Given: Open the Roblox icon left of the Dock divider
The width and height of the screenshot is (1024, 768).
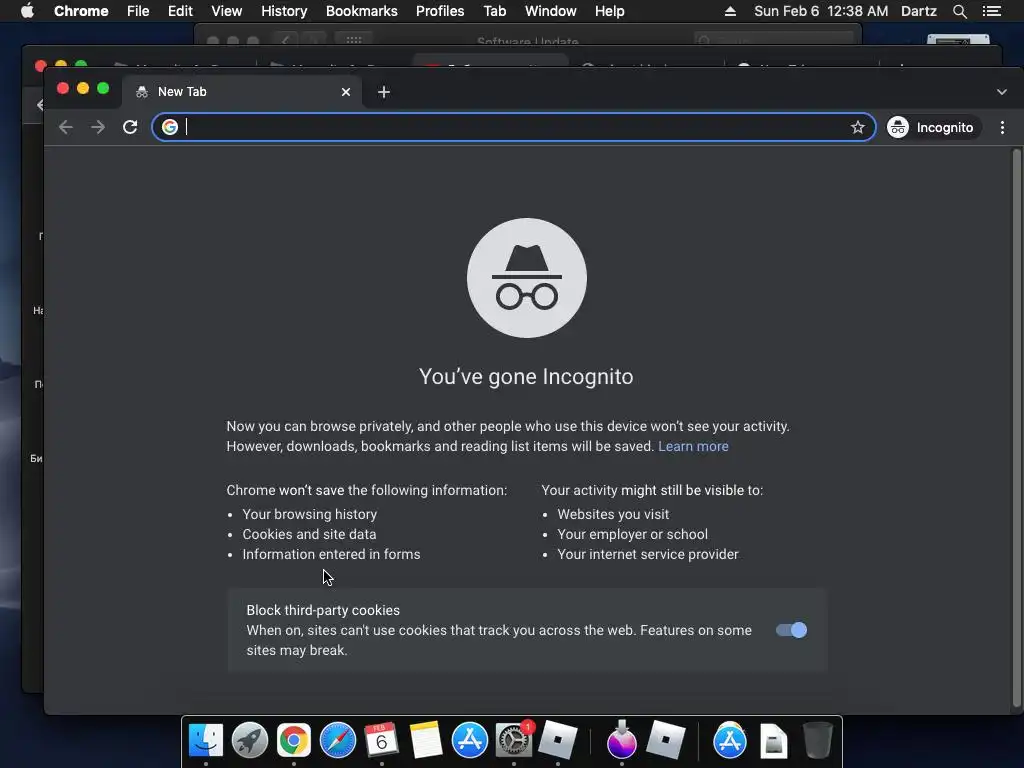Looking at the screenshot, I should [x=558, y=741].
